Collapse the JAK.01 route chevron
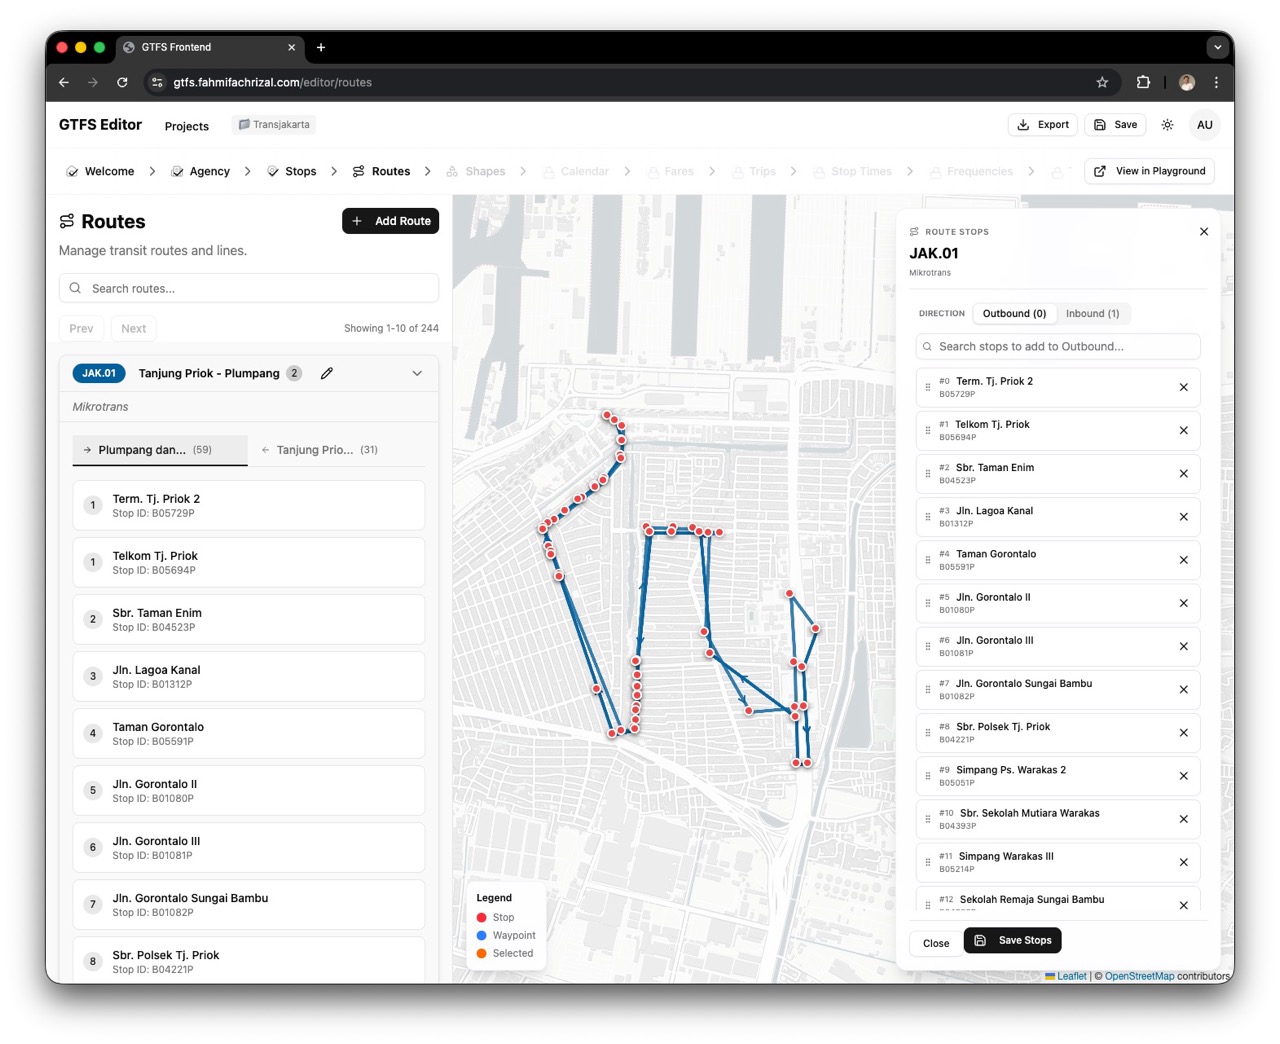This screenshot has width=1280, height=1044. [417, 373]
